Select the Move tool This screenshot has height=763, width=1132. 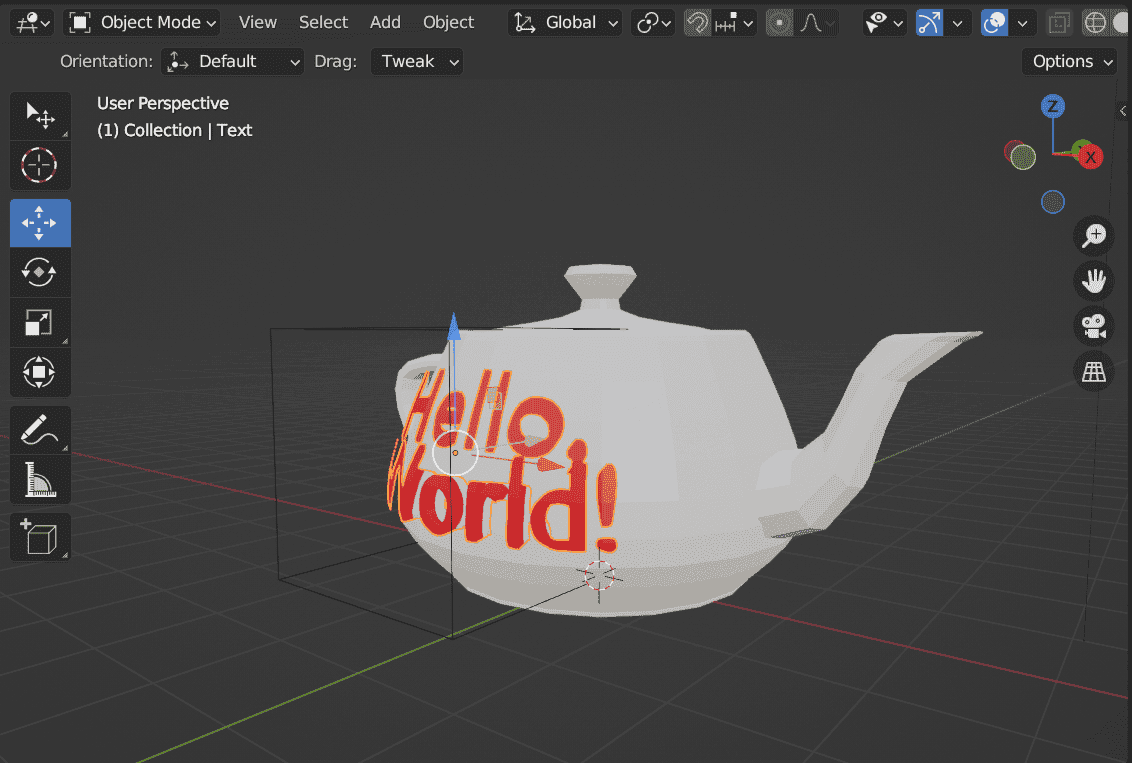[40, 223]
